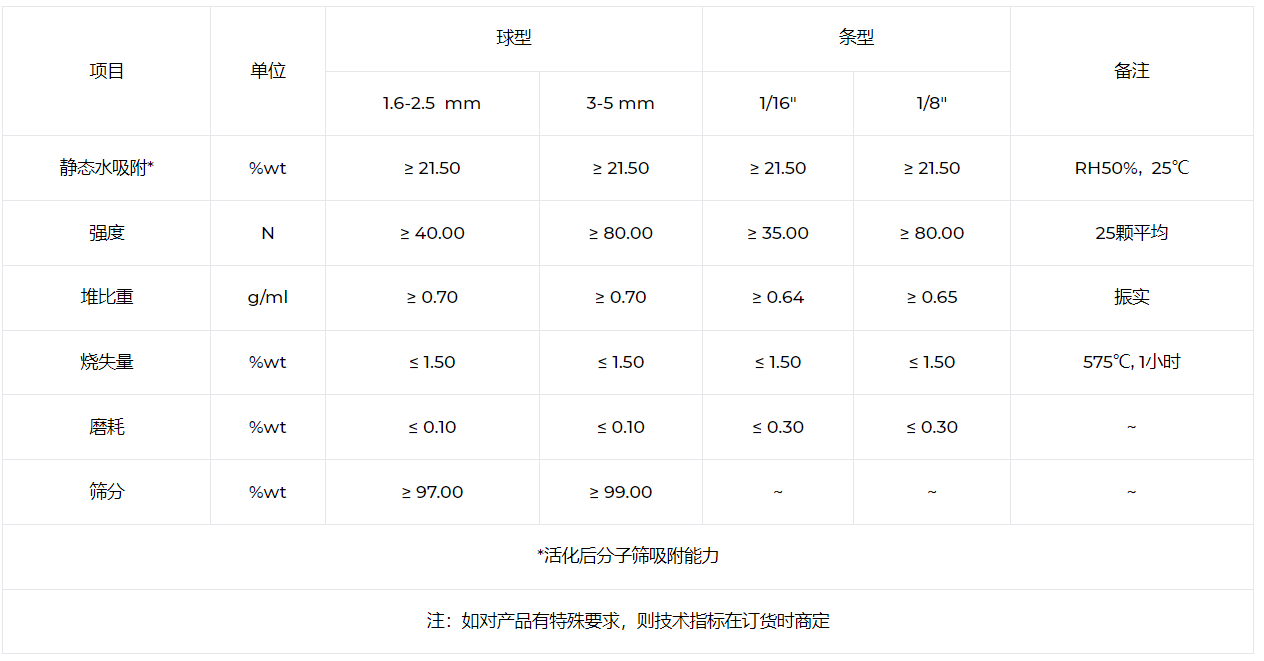The width and height of the screenshot is (1264, 661).
Task: Click the 条型 group header
Action: point(856,38)
